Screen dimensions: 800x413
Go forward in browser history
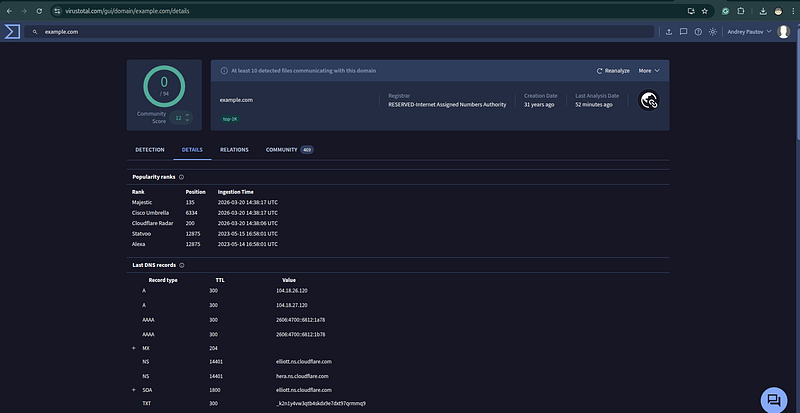[x=24, y=11]
